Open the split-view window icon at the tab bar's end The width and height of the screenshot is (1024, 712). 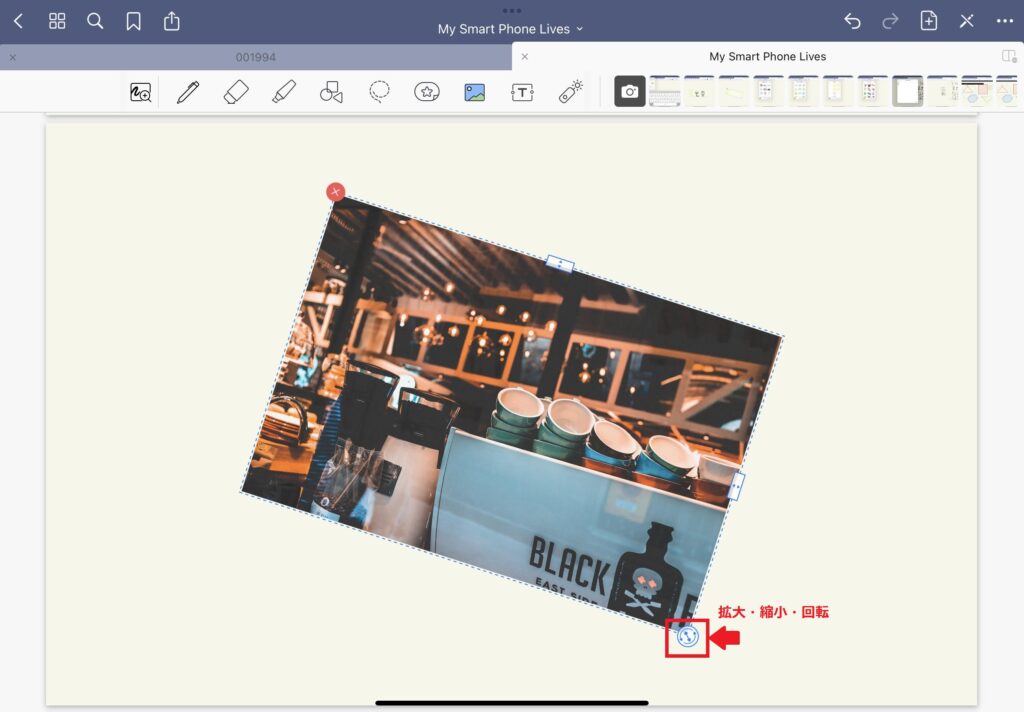click(x=1010, y=57)
